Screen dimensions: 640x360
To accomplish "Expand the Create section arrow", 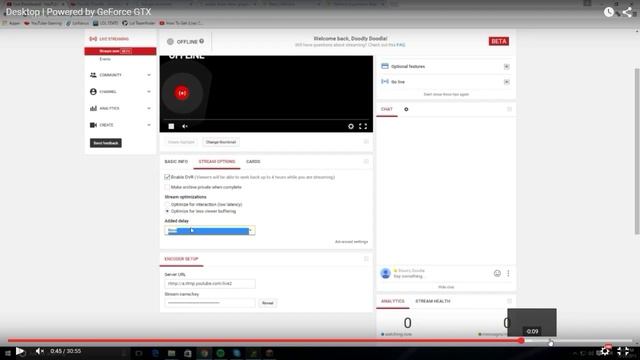I will [149, 125].
